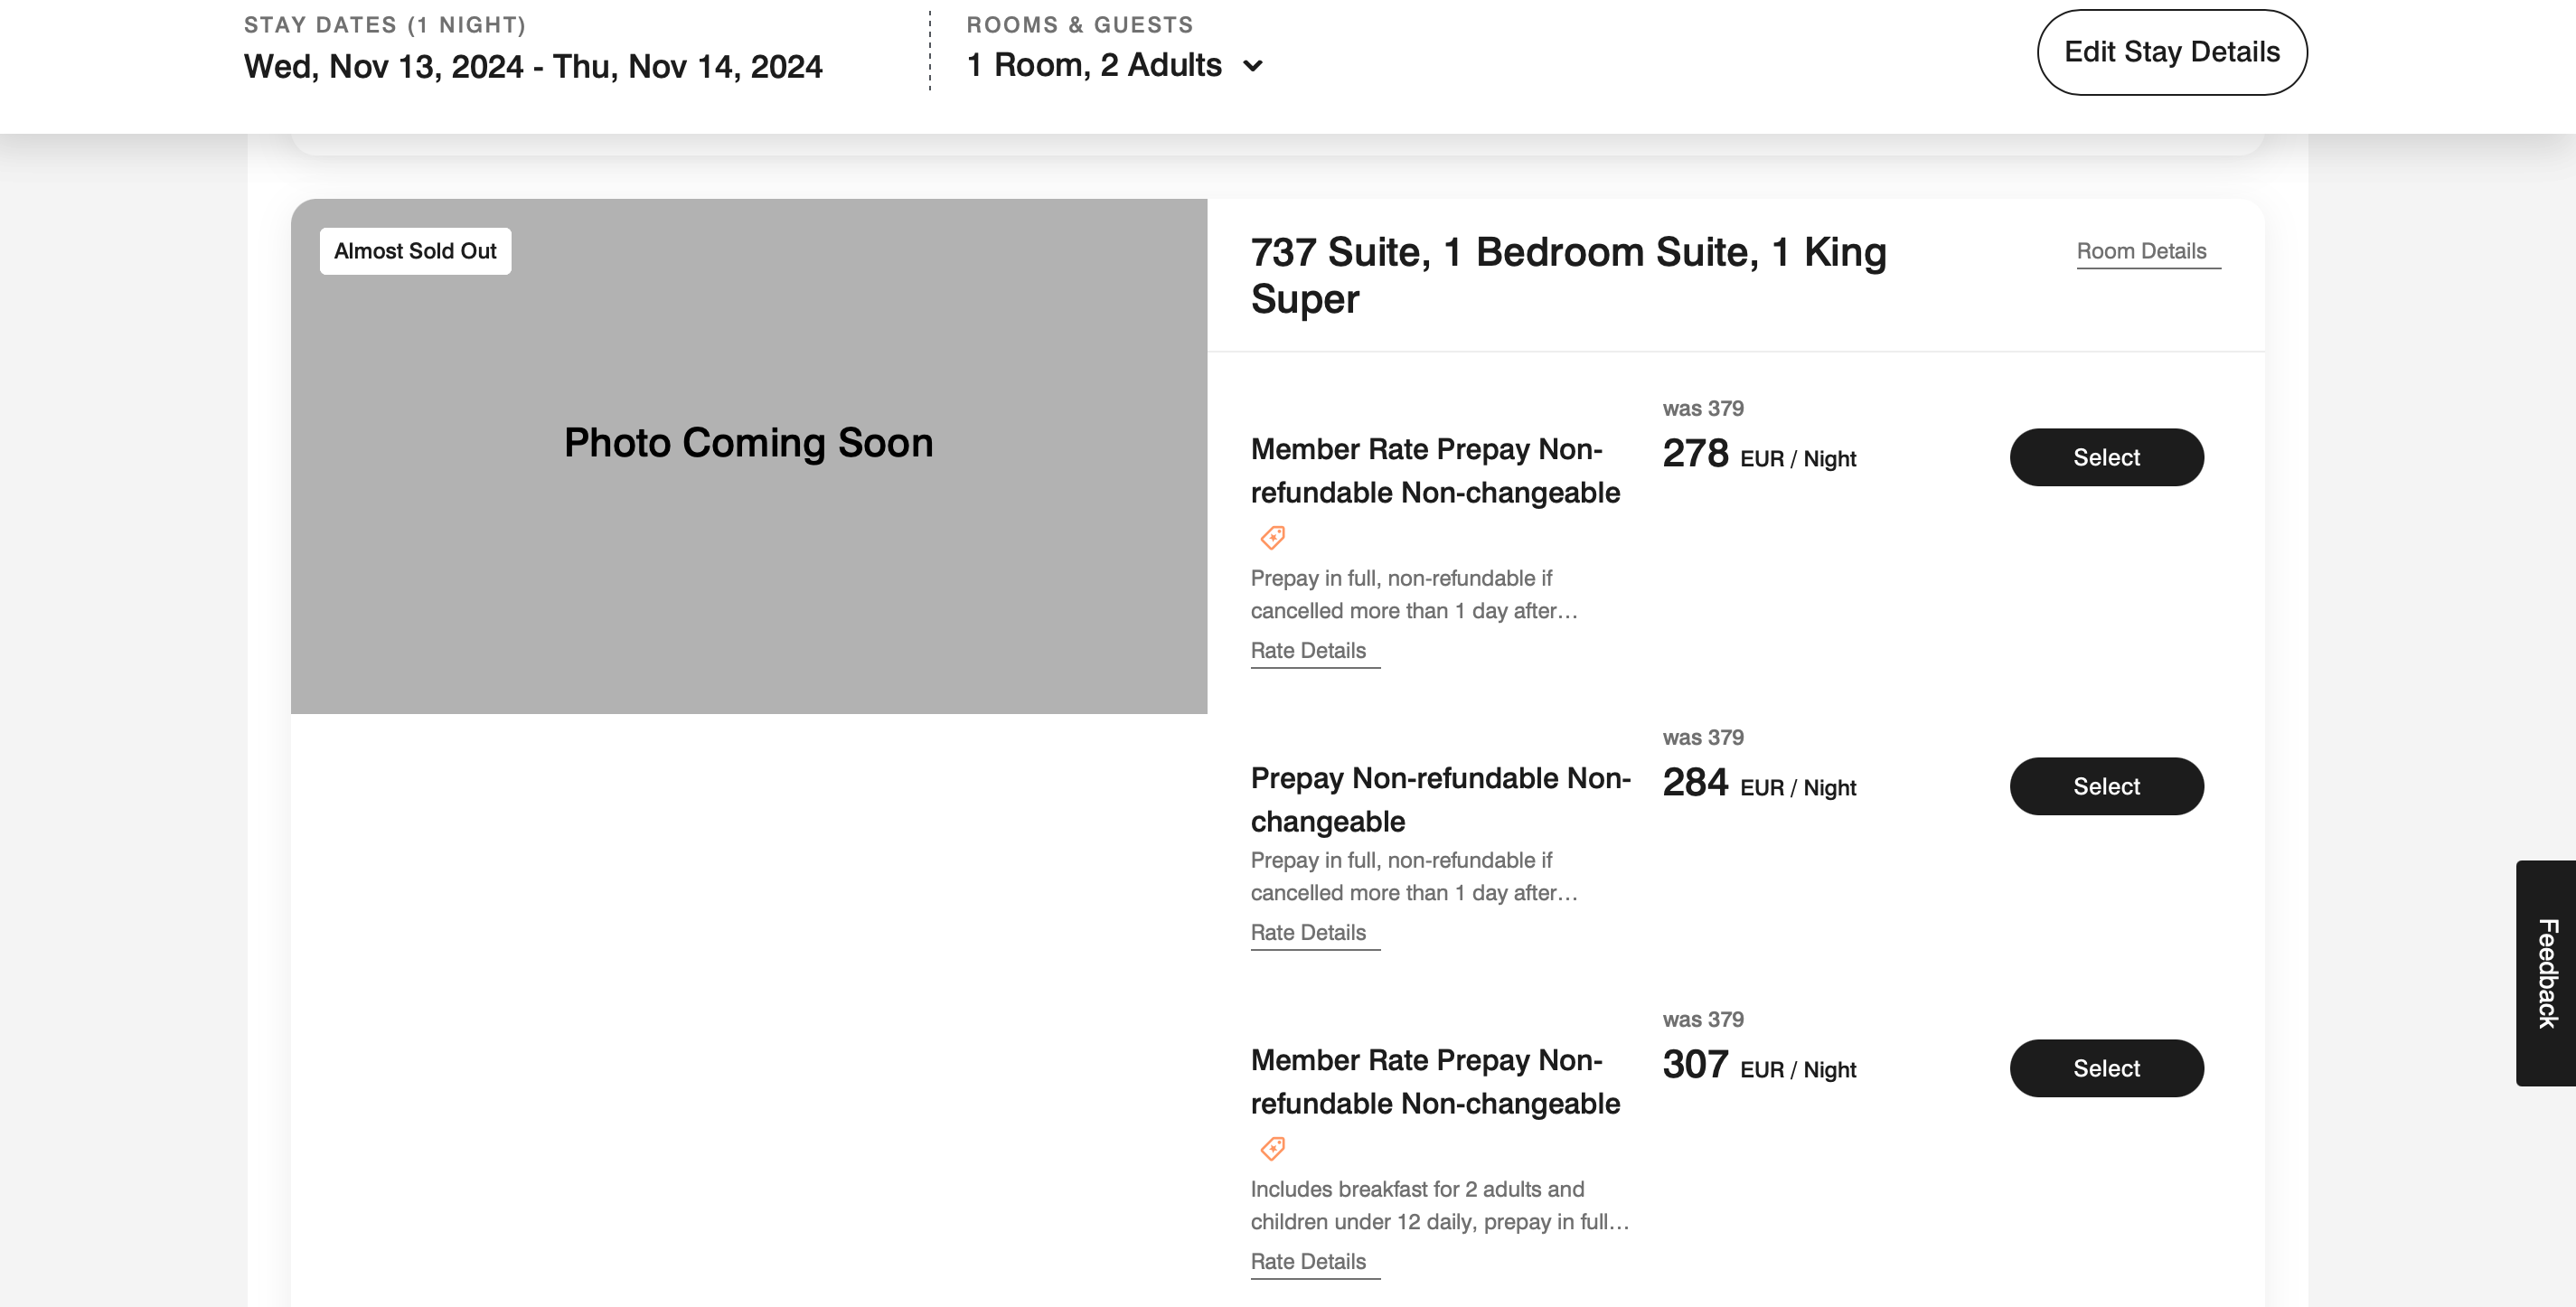Click the stay dates Nov 13 - Nov 14

533,67
